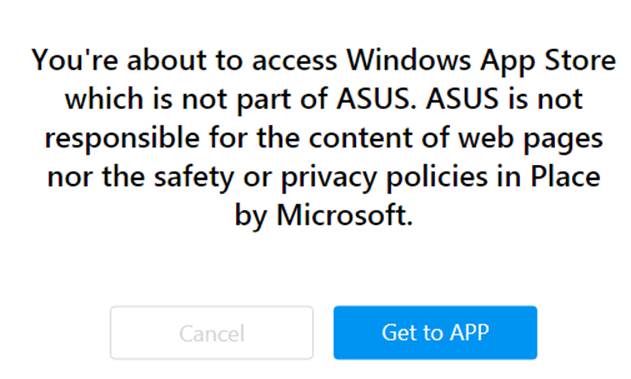
Task: Tap the white outlined Cancel button
Action: click(x=212, y=333)
